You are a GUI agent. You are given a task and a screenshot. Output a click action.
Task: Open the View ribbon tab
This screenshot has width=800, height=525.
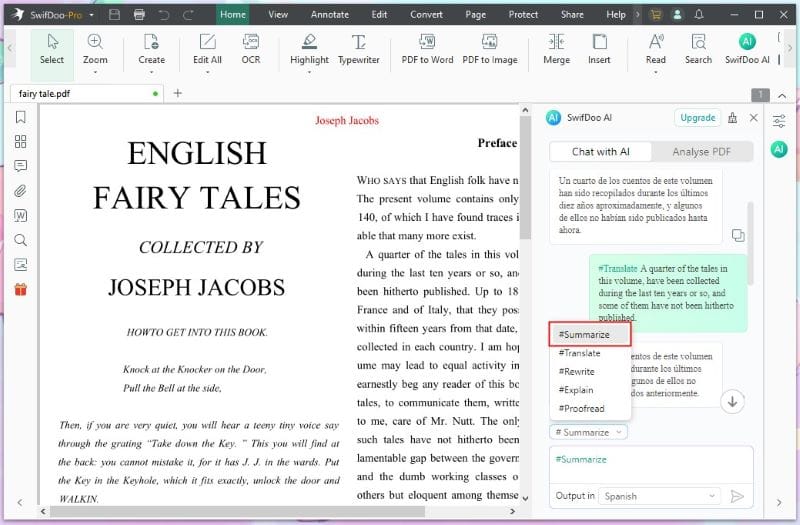pyautogui.click(x=278, y=15)
